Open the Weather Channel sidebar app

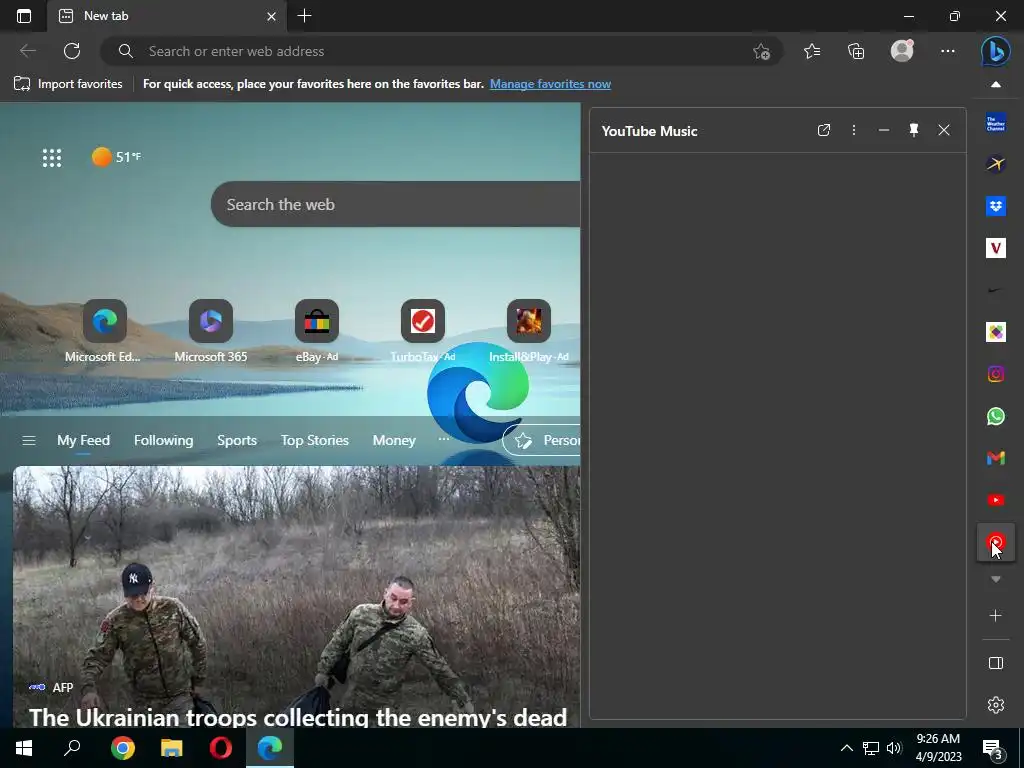[x=995, y=123]
